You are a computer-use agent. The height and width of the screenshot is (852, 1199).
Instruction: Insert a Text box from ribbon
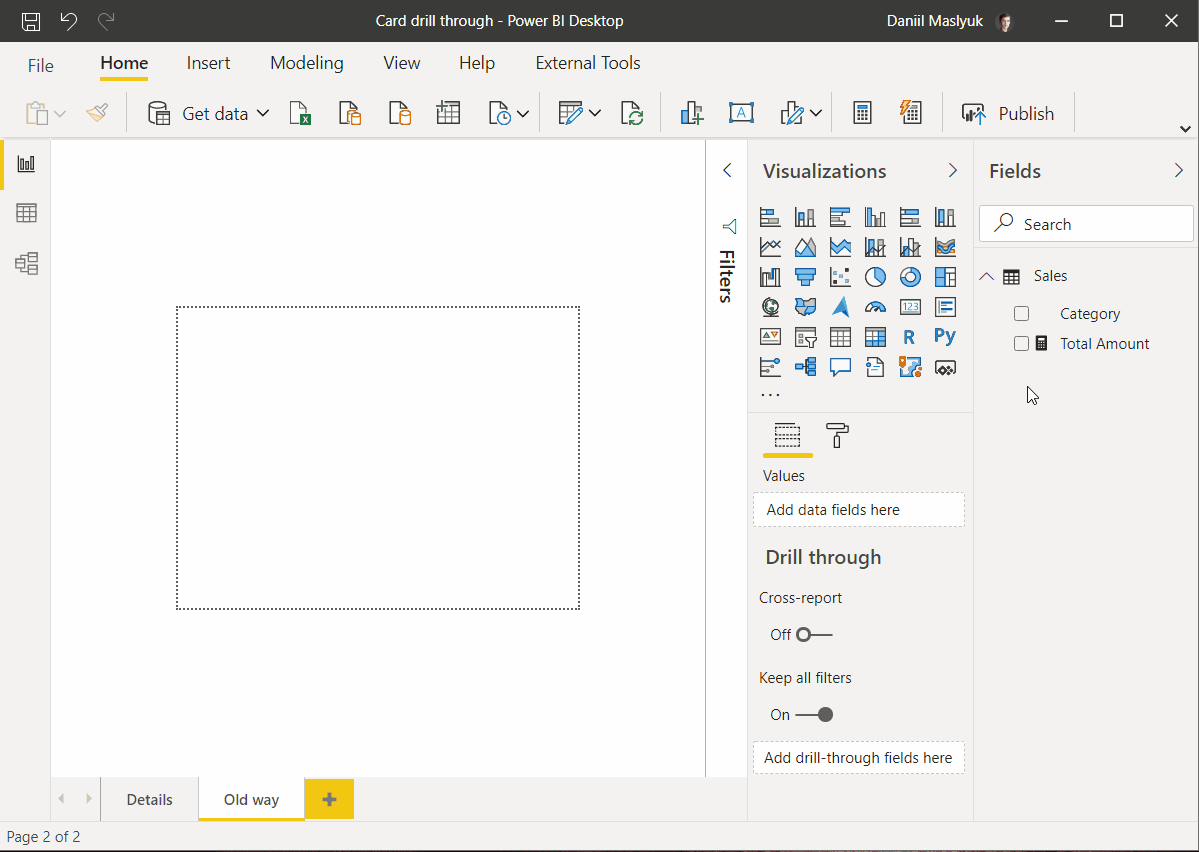(x=741, y=113)
